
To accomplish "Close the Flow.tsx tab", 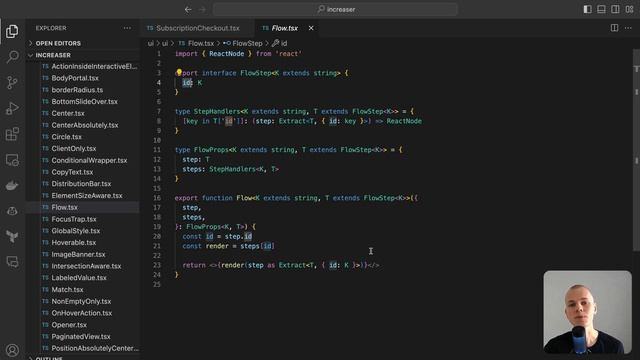I will (x=311, y=28).
